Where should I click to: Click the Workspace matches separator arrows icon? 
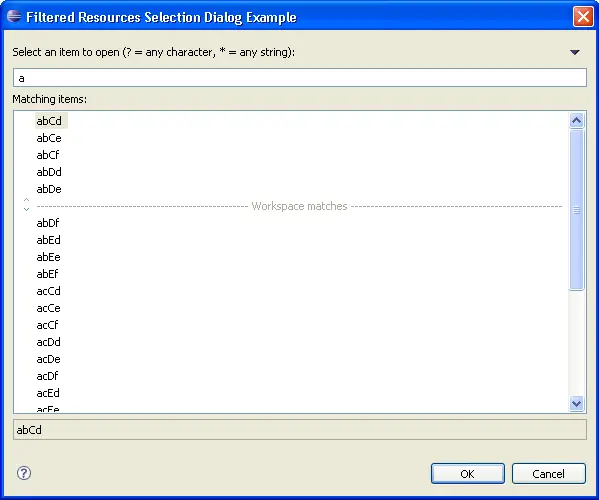point(26,204)
